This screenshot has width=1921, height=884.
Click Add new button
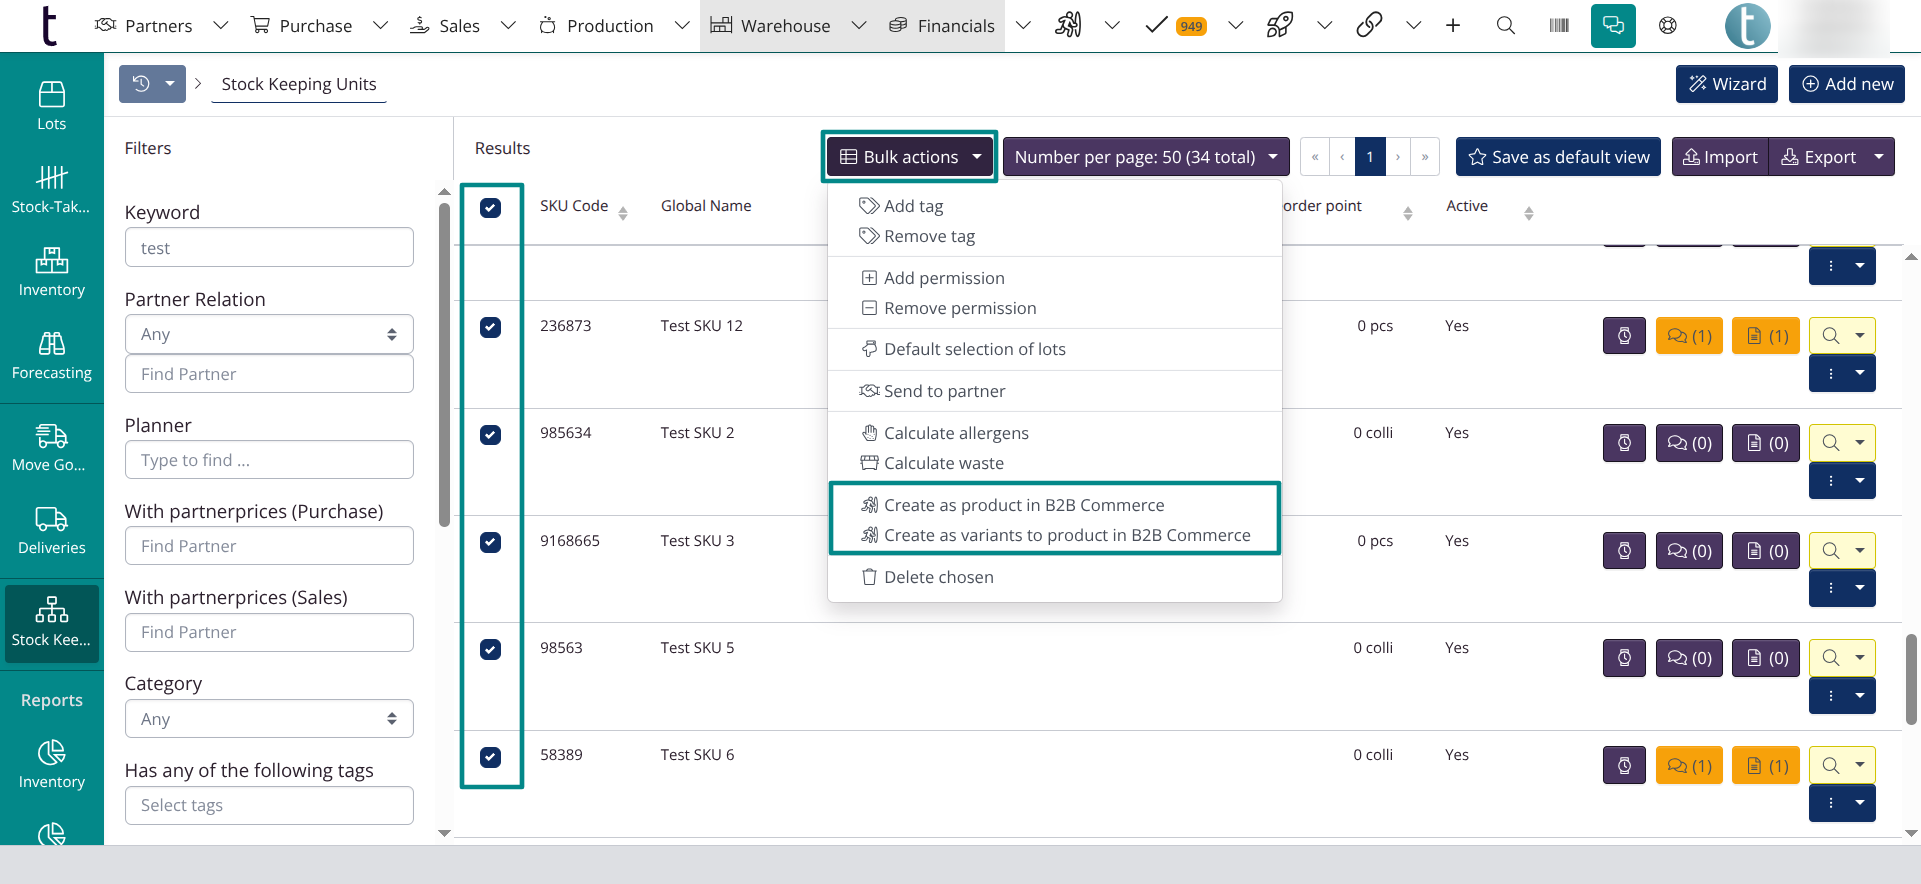point(1847,84)
